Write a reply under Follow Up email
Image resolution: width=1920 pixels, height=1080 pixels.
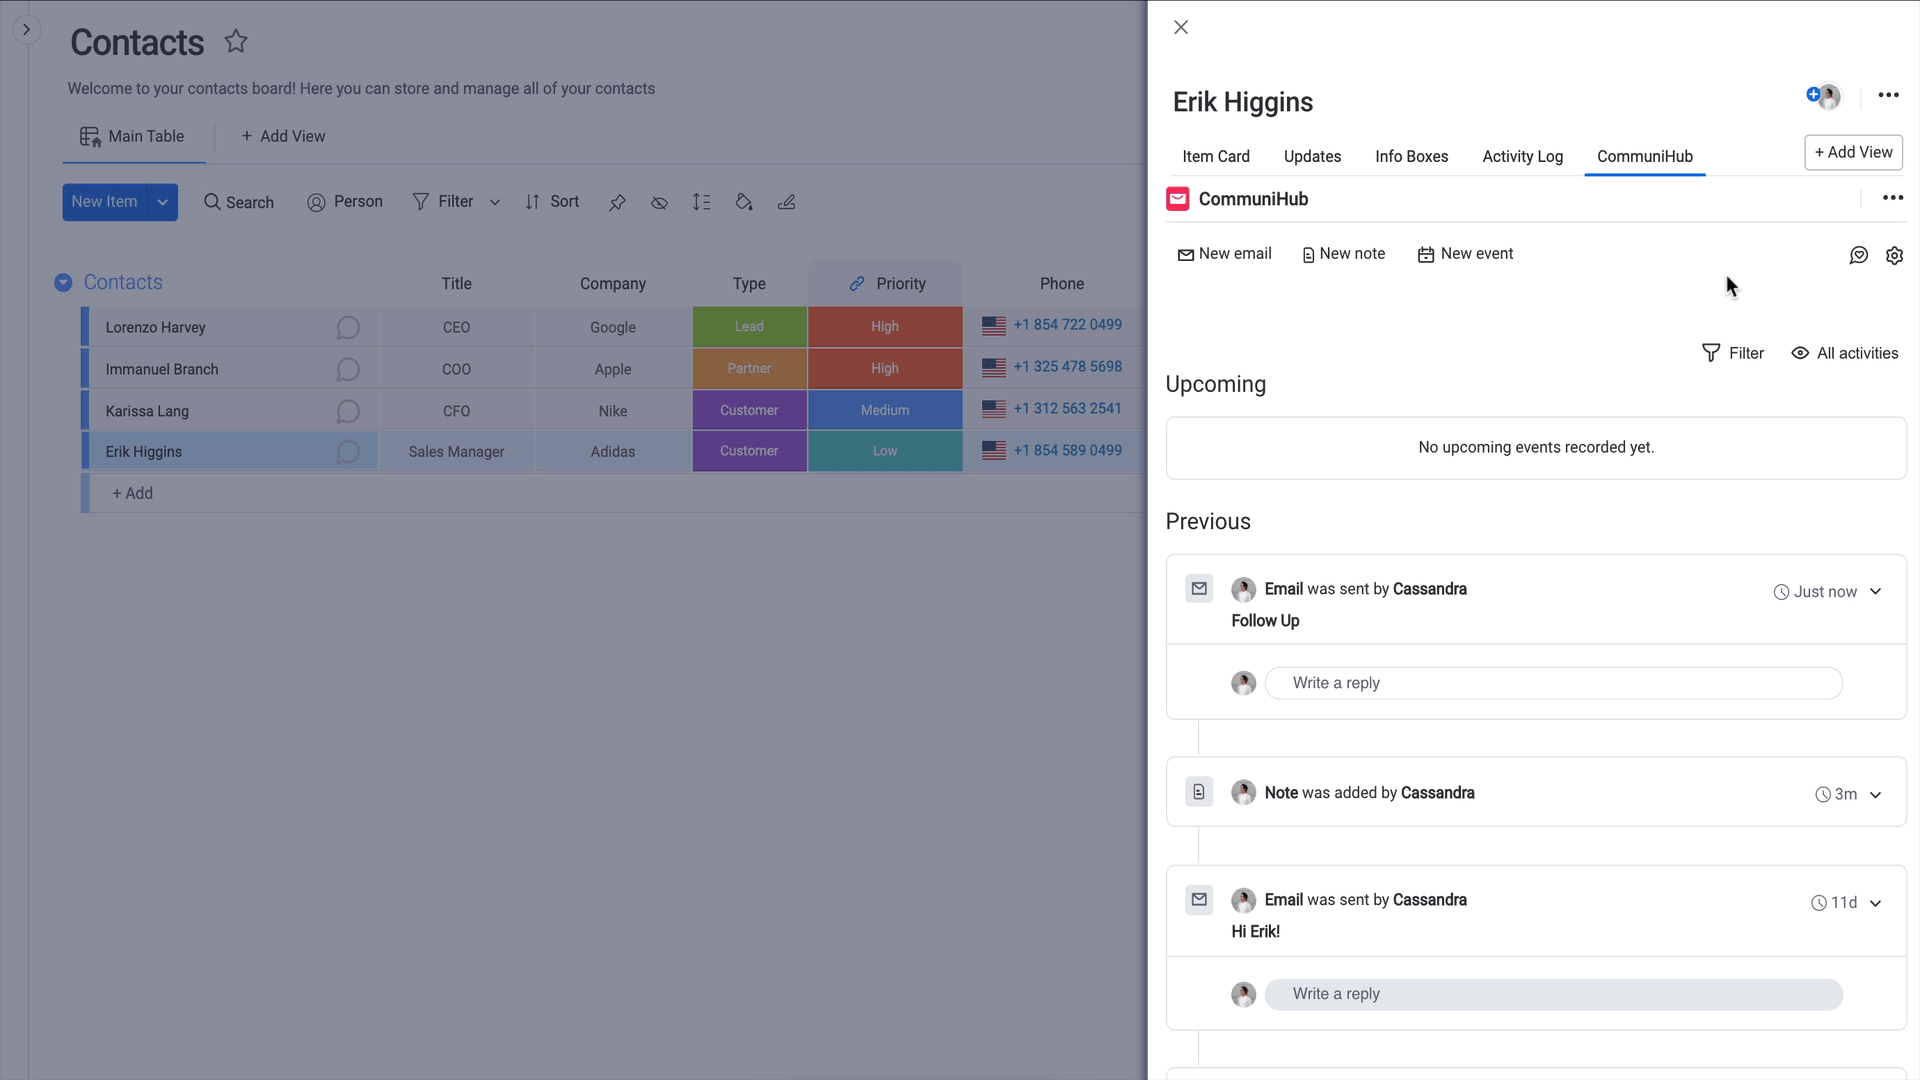pyautogui.click(x=1553, y=683)
